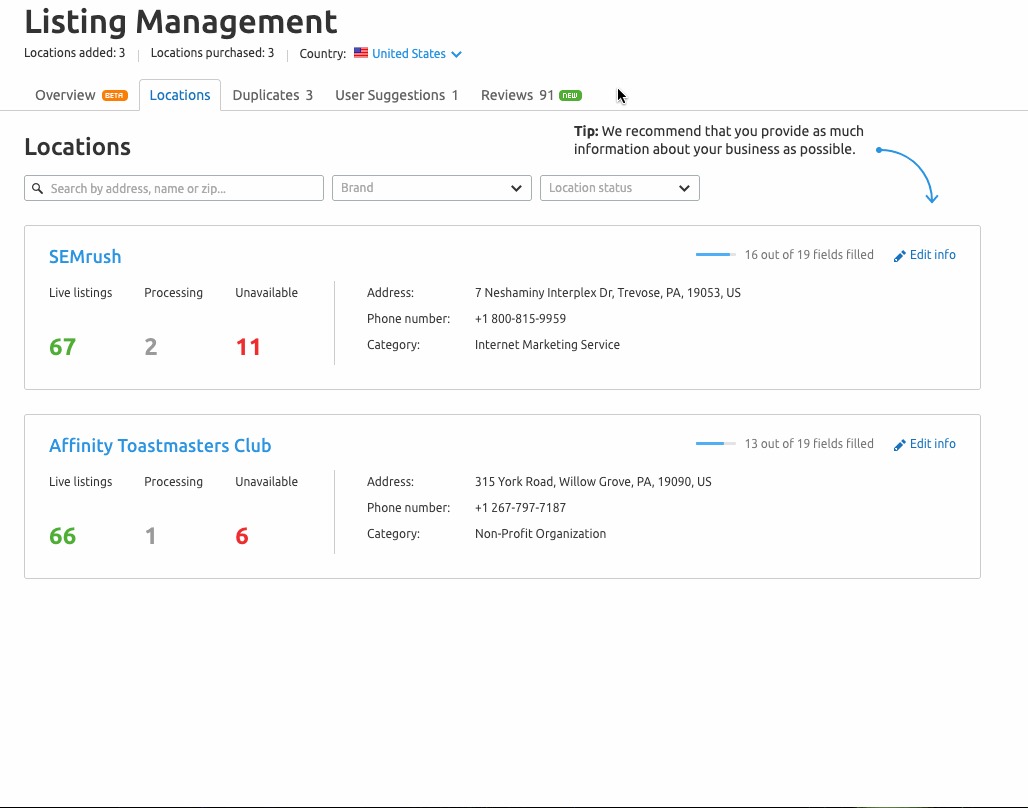This screenshot has height=808, width=1028.
Task: Click Affinity processing count 1
Action: (150, 536)
